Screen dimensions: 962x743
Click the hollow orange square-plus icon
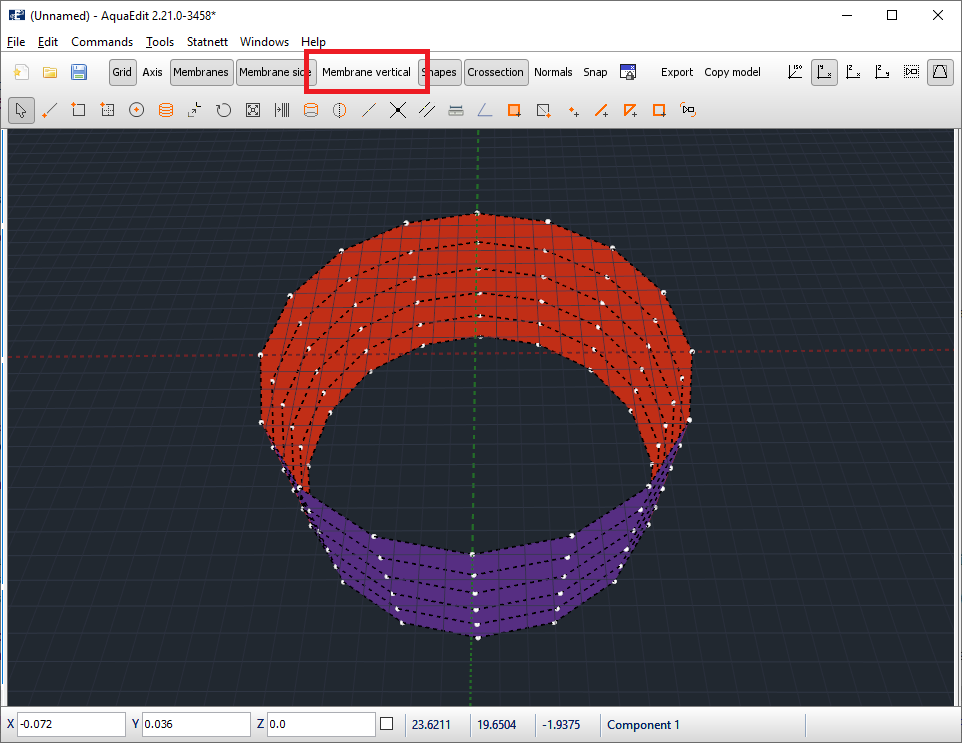pos(660,110)
